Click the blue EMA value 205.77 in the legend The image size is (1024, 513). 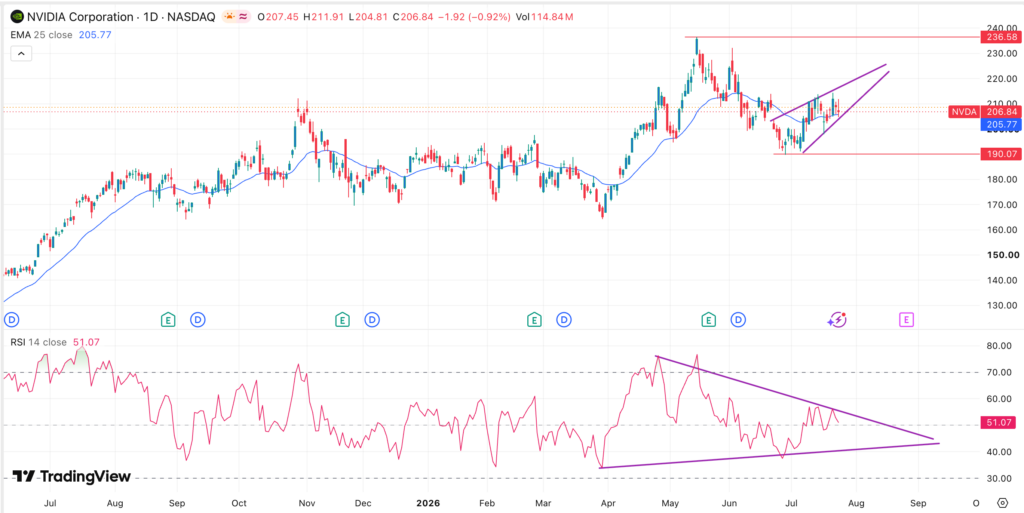click(x=95, y=35)
